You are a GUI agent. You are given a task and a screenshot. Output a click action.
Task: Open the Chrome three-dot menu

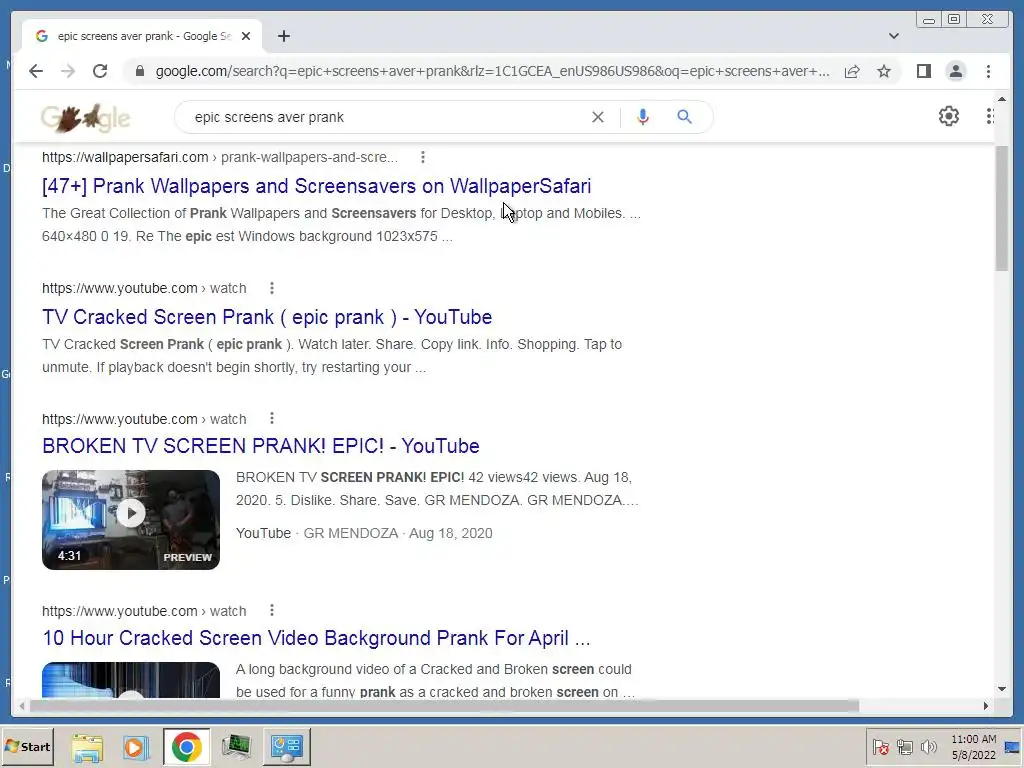tap(988, 71)
